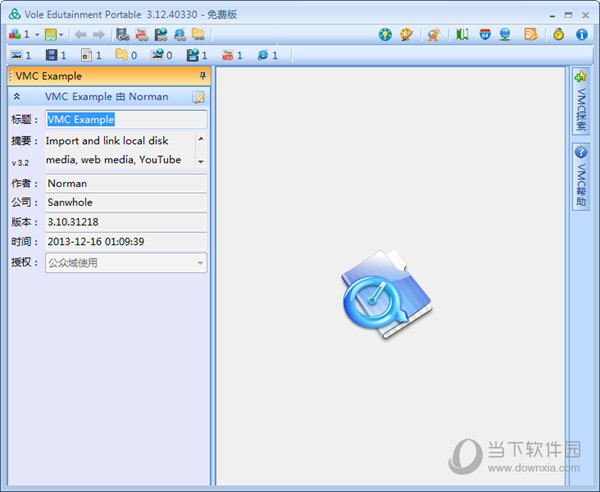The height and width of the screenshot is (492, 600).
Task: Click the blue globe network icon
Action: click(x=505, y=35)
